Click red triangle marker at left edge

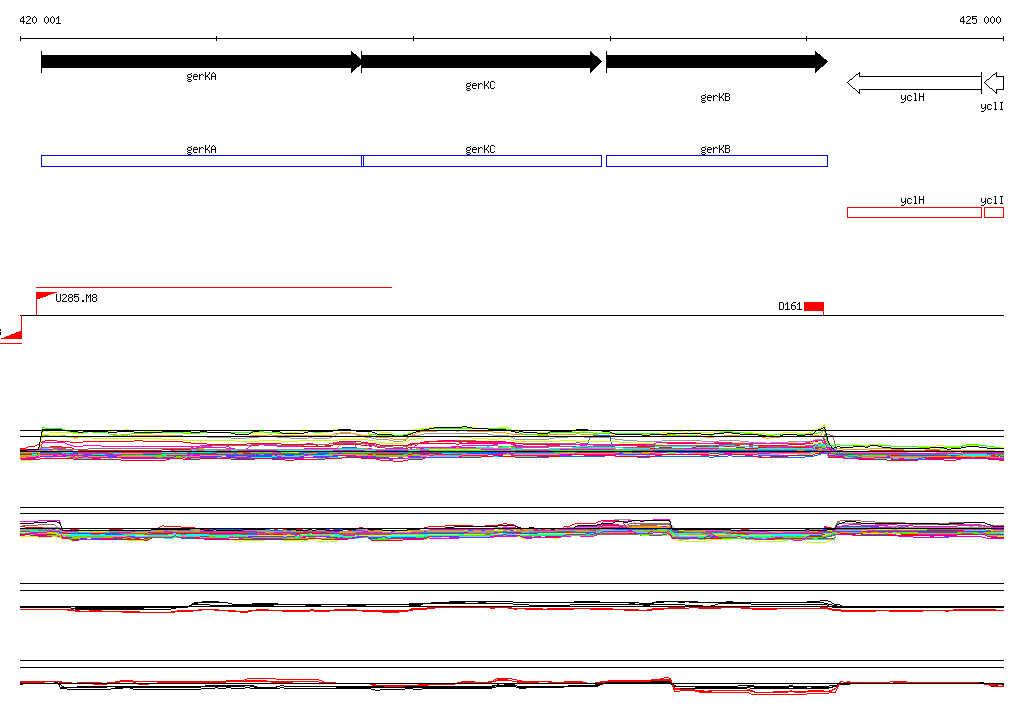tap(11, 333)
